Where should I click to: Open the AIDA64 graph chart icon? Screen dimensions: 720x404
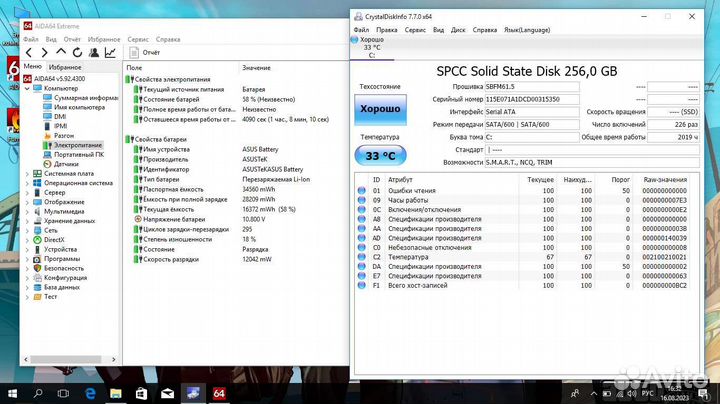[110, 52]
